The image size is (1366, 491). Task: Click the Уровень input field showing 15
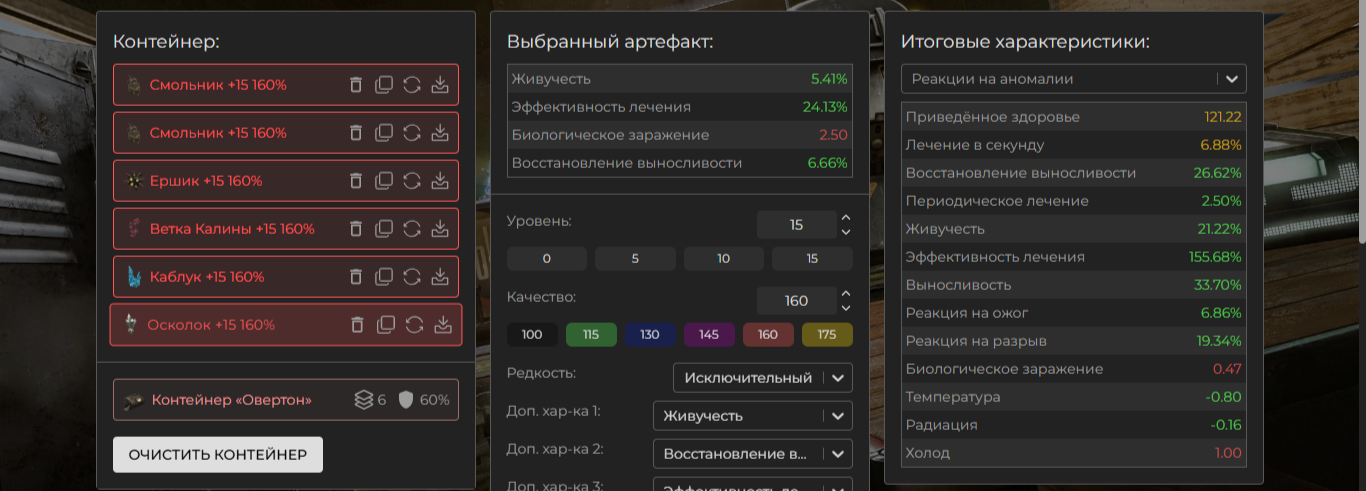click(796, 225)
